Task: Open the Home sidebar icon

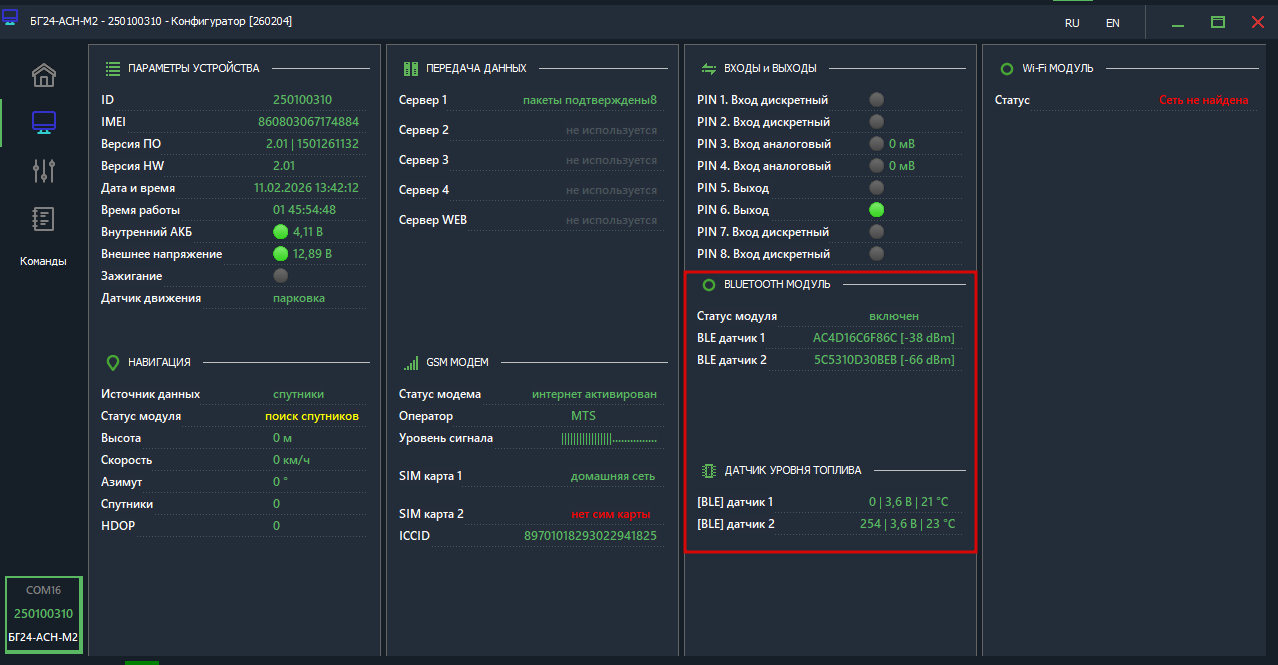Action: 44,75
